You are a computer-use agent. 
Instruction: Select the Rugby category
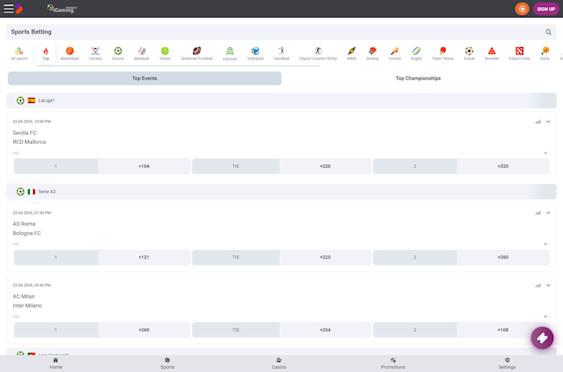416,54
